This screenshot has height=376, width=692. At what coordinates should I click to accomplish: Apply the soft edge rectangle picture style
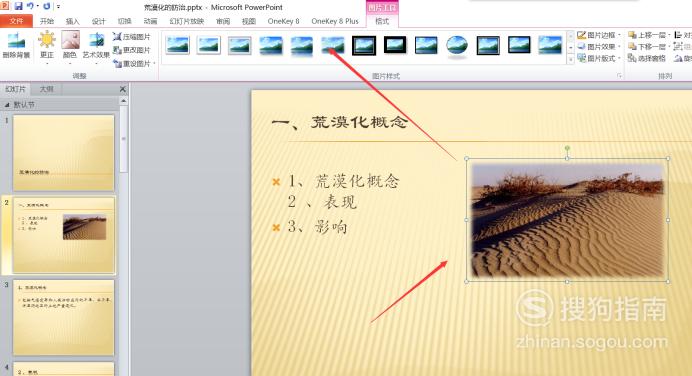[x=333, y=45]
